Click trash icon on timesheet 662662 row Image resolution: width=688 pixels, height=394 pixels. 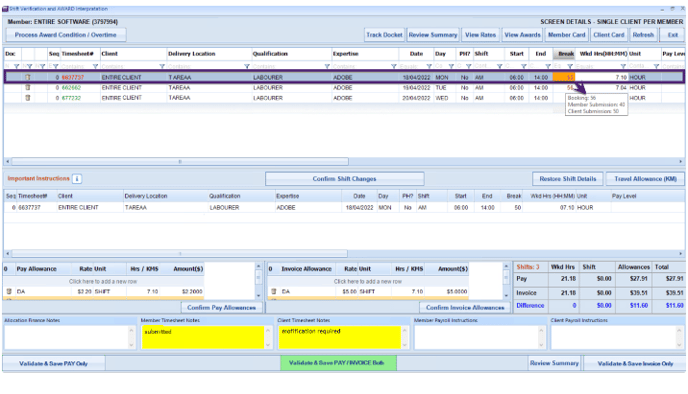point(28,87)
